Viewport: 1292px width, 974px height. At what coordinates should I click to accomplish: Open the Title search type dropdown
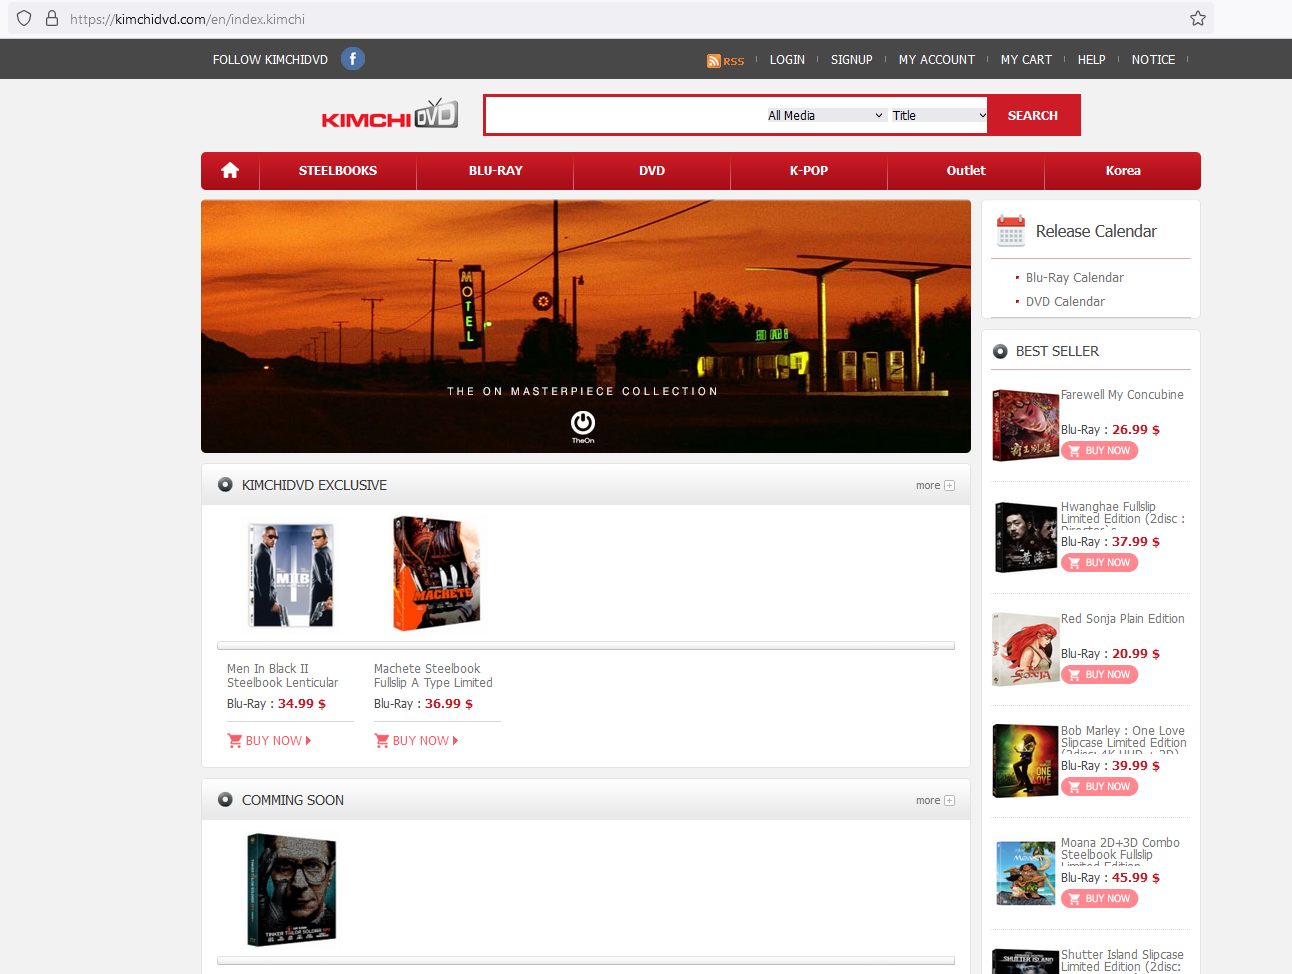pyautogui.click(x=939, y=116)
